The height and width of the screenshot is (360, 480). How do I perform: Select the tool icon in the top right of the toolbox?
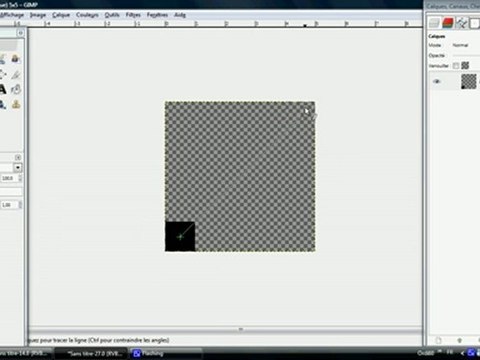pos(15,59)
